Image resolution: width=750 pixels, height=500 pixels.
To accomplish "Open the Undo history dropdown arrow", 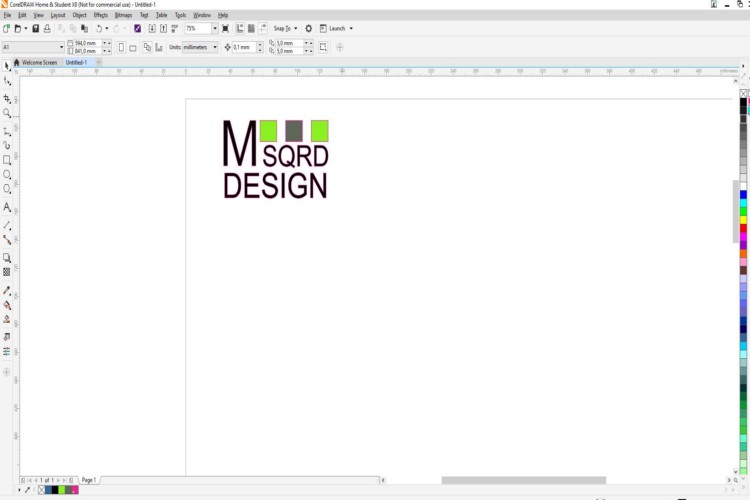I will click(107, 29).
